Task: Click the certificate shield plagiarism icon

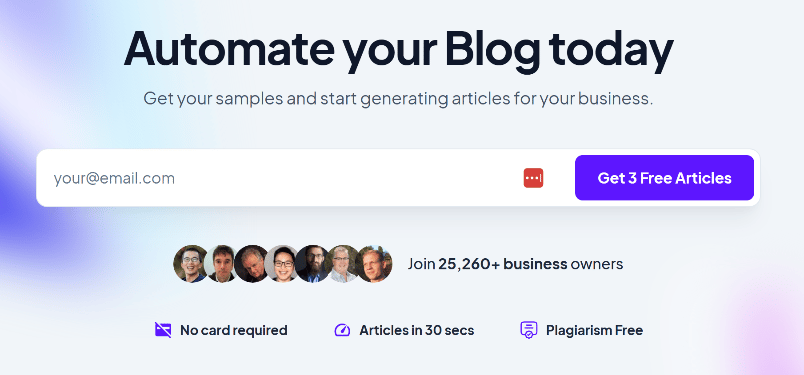Action: pyautogui.click(x=529, y=330)
